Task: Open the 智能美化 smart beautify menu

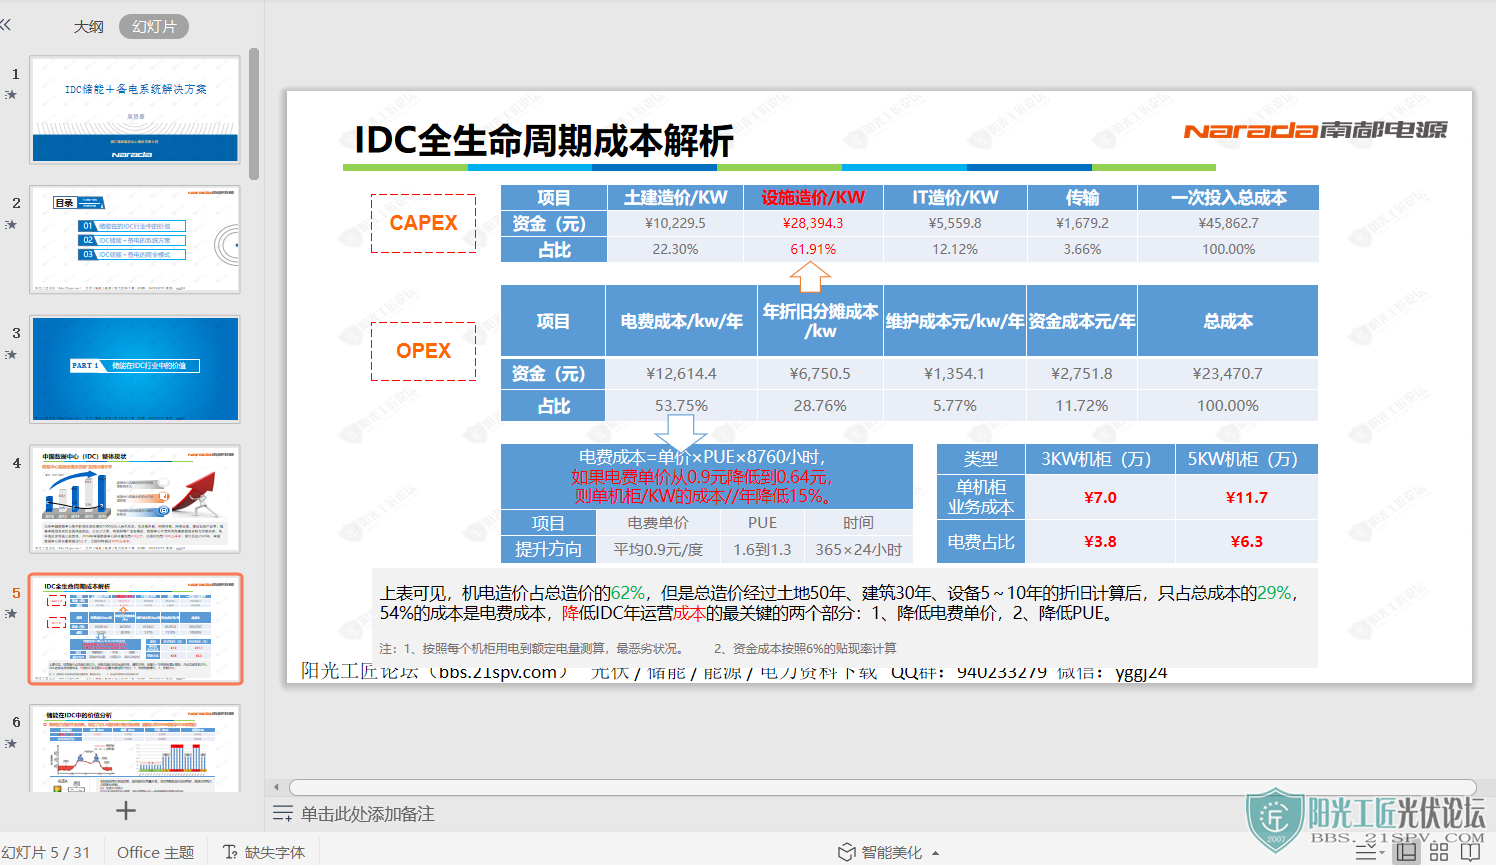Action: (x=890, y=852)
